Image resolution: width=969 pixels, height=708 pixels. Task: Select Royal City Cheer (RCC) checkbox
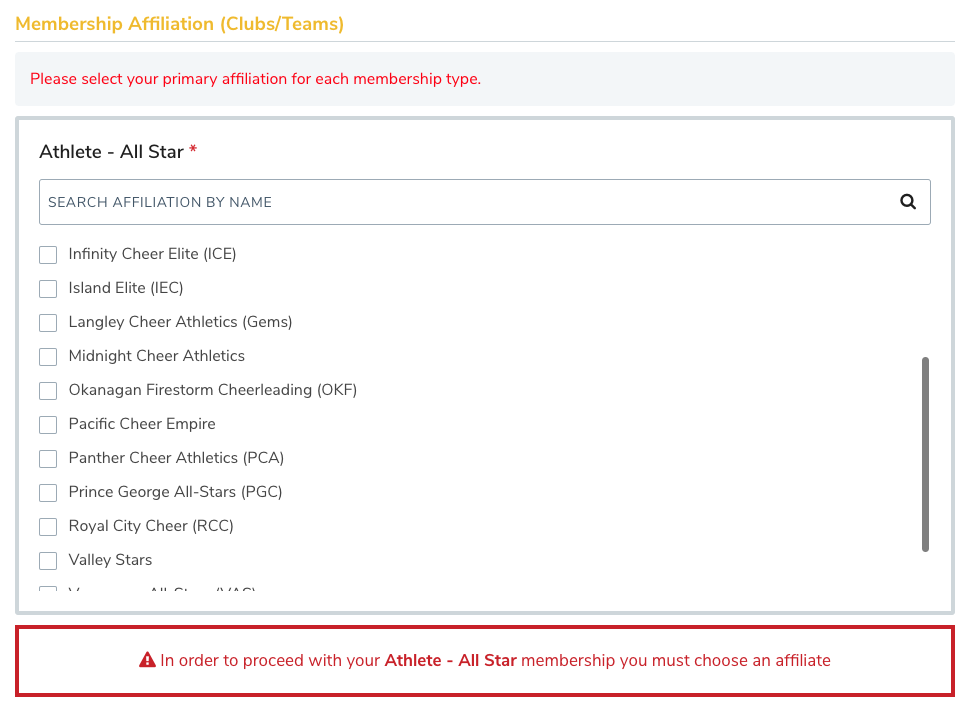coord(48,526)
